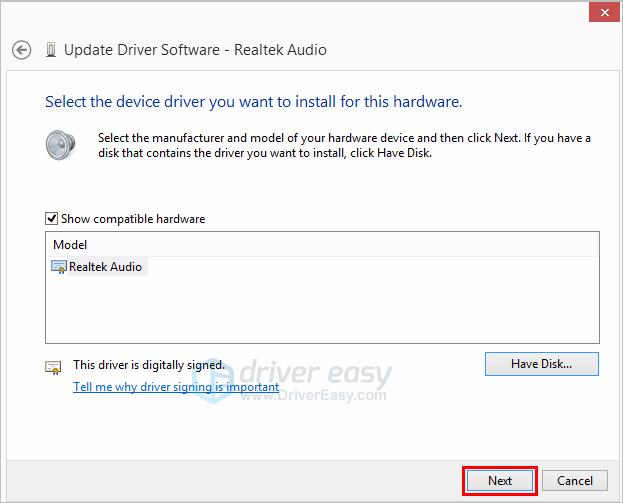Open 'Tell me why driver signing is important'

pyautogui.click(x=176, y=387)
